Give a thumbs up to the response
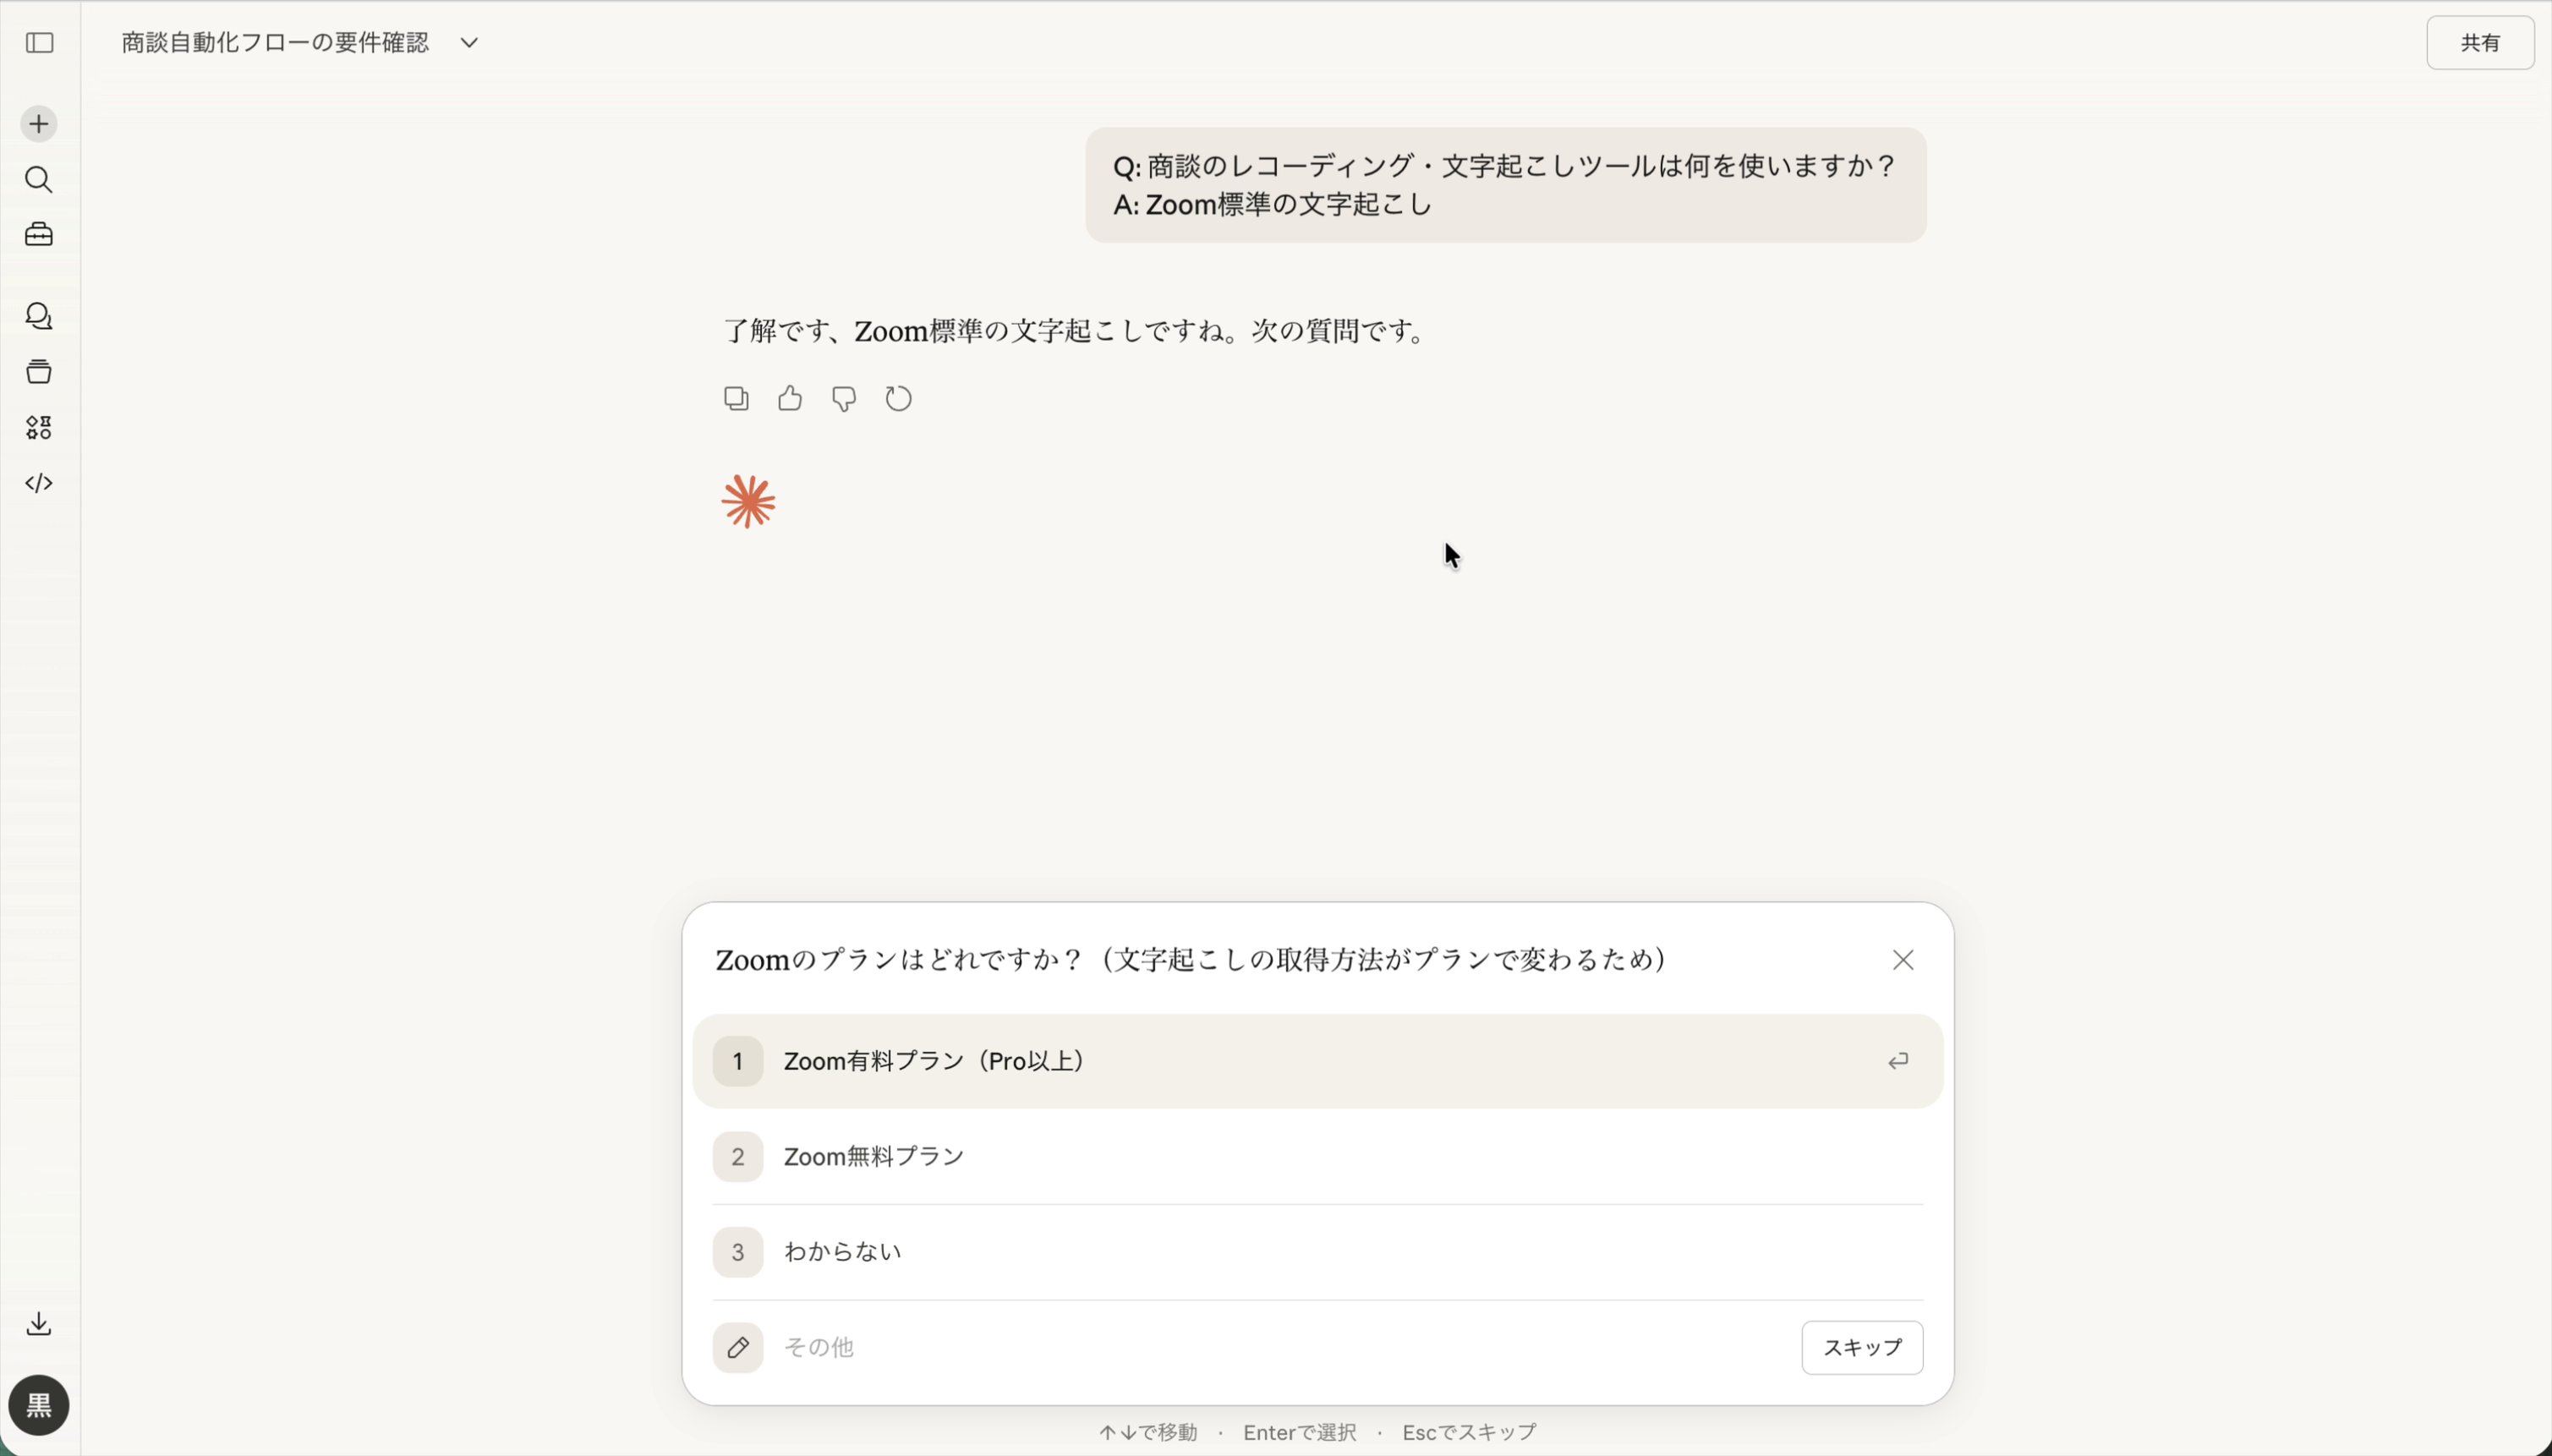This screenshot has height=1456, width=2552. pyautogui.click(x=789, y=397)
